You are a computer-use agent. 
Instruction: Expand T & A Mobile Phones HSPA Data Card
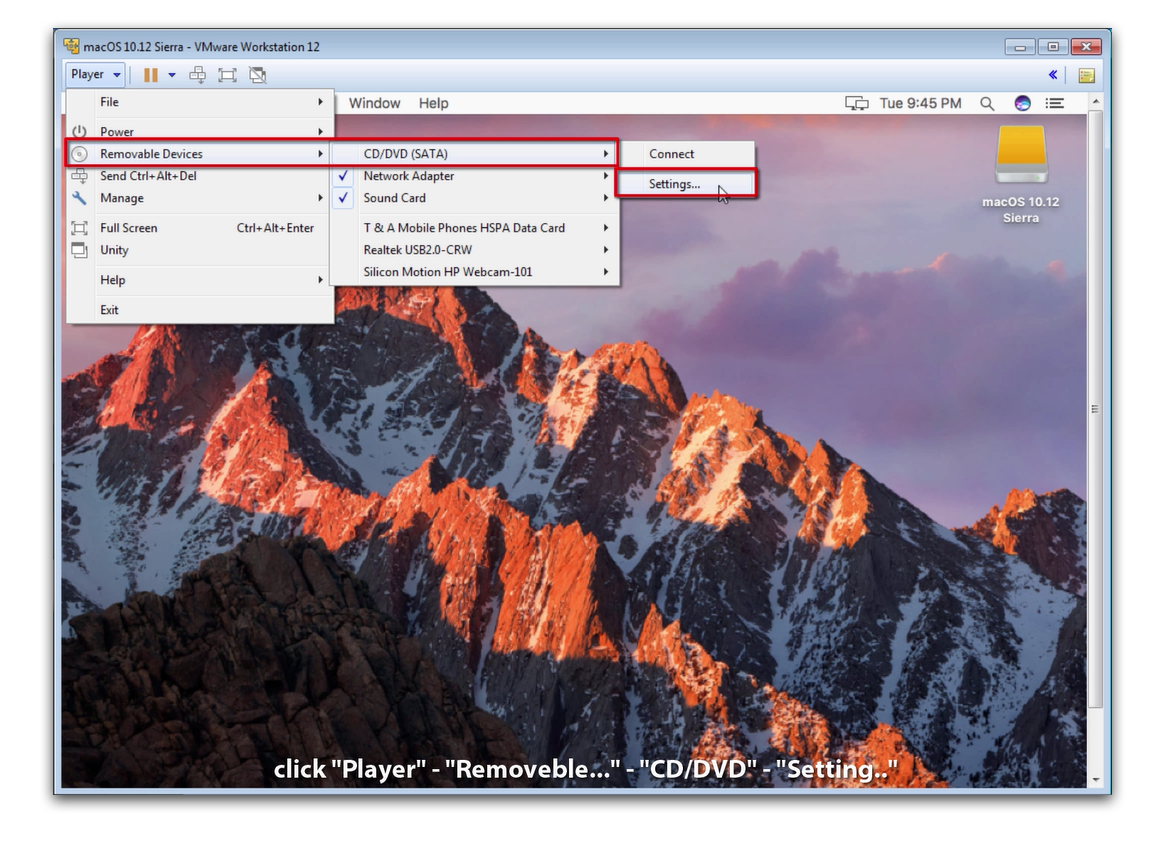475,228
